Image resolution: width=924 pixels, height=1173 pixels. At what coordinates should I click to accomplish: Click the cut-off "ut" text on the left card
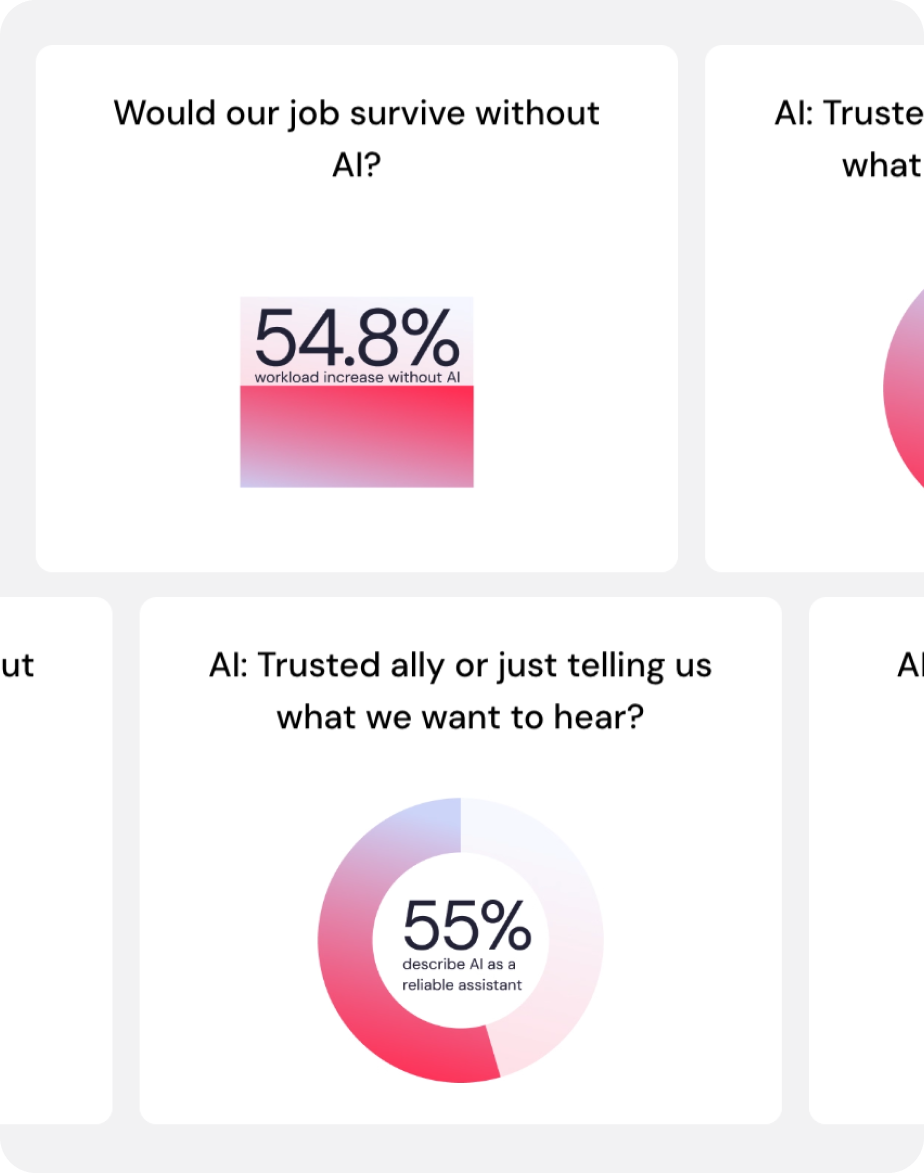click(17, 665)
